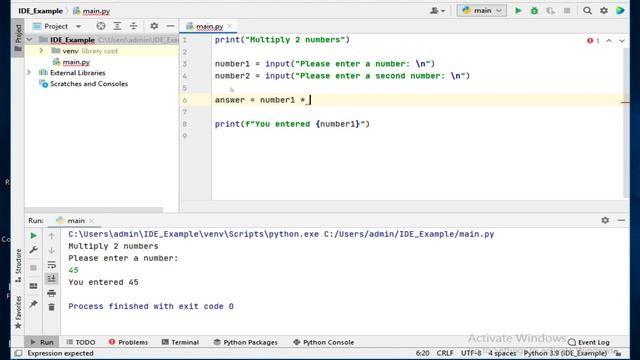Click the error stripe mark at line 6

pyautogui.click(x=625, y=102)
